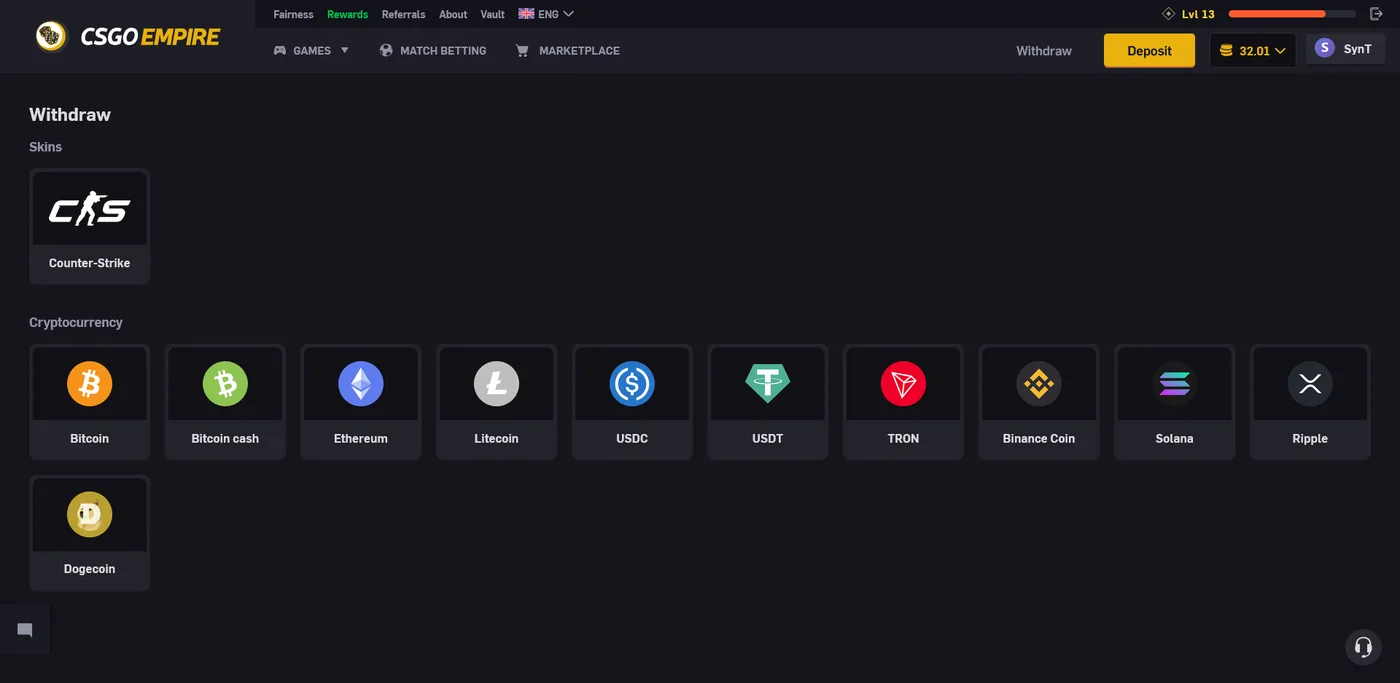Select the Dogecoin coin icon

click(x=90, y=515)
